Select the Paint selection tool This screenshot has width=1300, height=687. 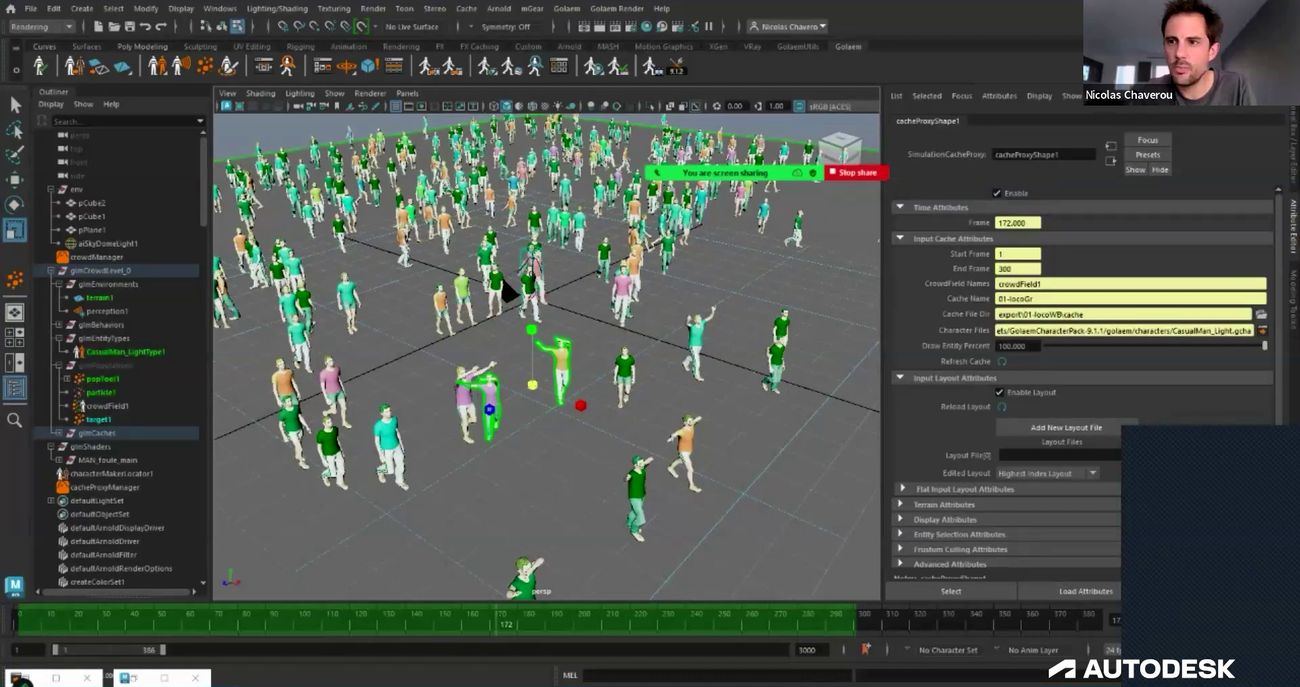15,155
